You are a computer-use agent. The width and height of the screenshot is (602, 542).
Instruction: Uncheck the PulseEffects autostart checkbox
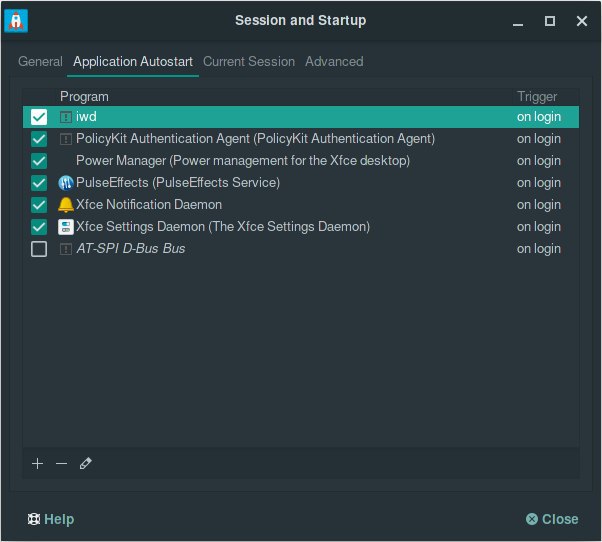[x=39, y=183]
